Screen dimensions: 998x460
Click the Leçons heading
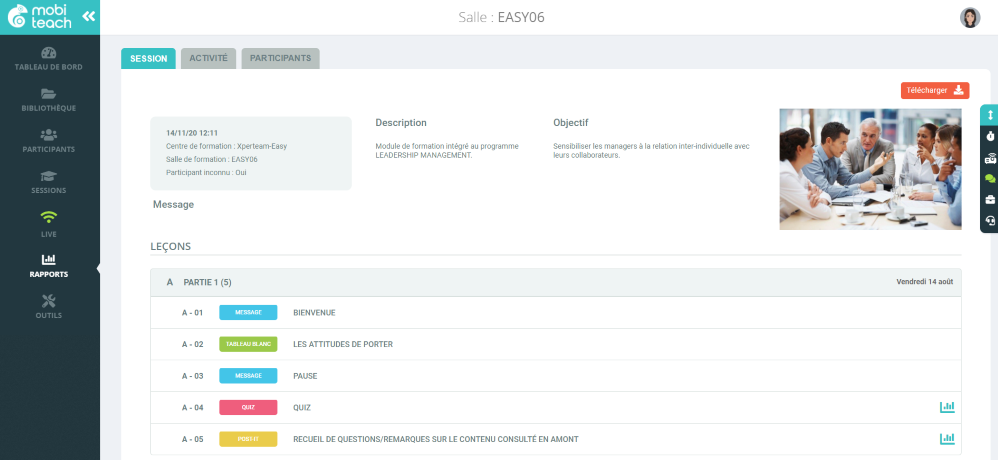(171, 246)
